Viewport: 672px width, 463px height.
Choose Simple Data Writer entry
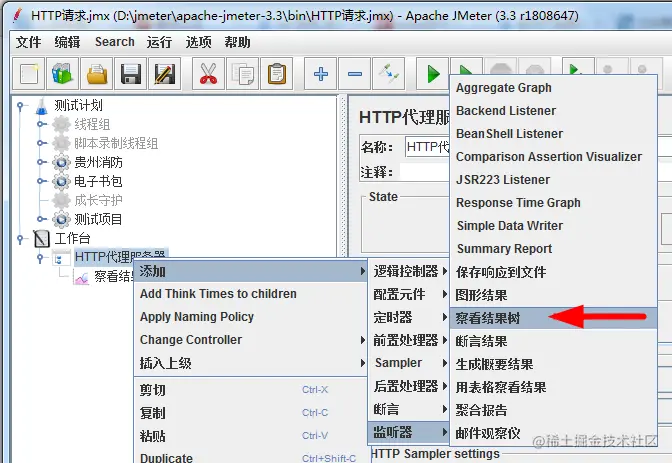pyautogui.click(x=553, y=226)
